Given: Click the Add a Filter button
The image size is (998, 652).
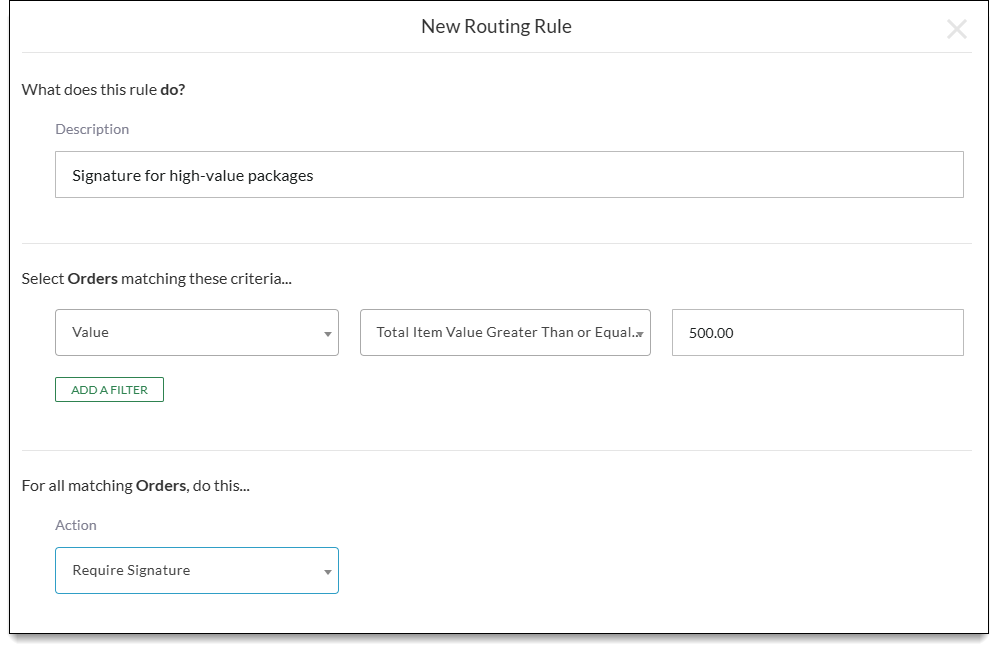Looking at the screenshot, I should point(109,390).
